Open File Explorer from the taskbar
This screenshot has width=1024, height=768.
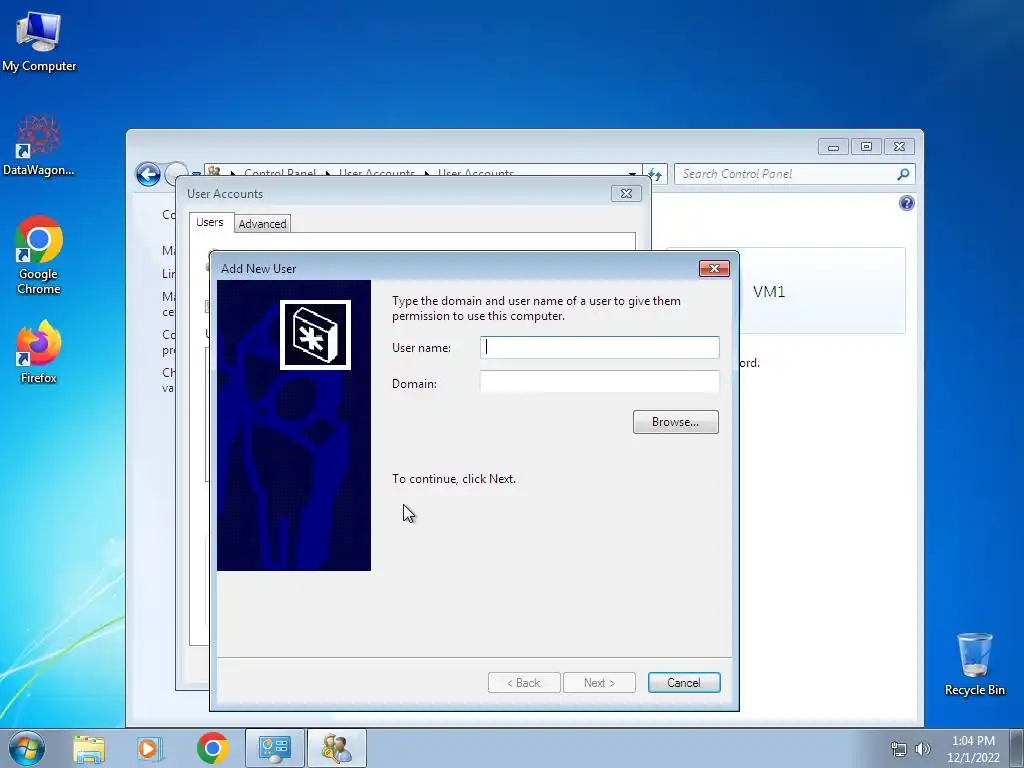(89, 748)
